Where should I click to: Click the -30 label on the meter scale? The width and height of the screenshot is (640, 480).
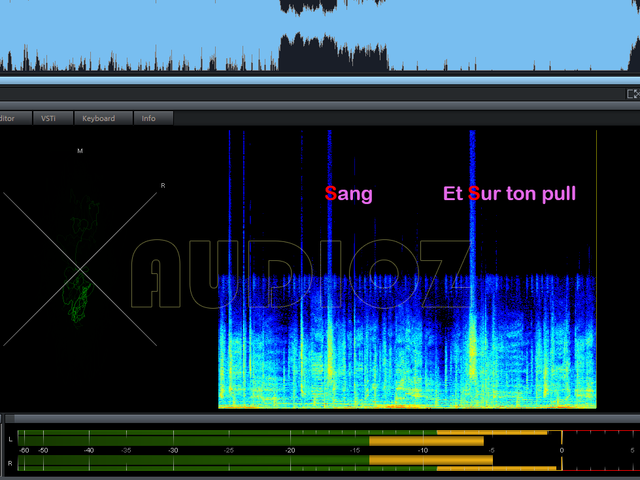point(173,451)
